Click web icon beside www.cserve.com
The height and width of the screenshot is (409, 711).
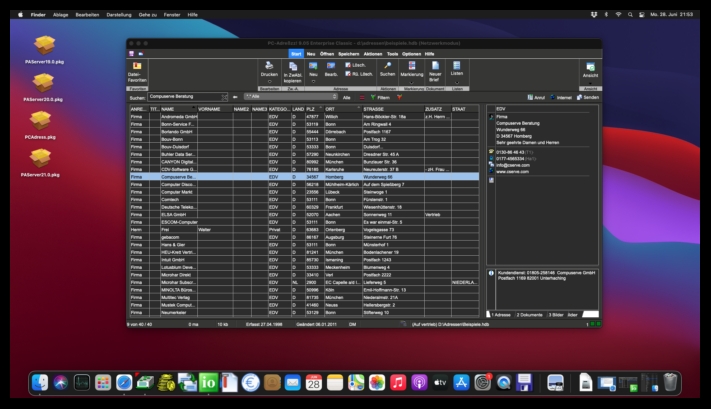pos(491,171)
